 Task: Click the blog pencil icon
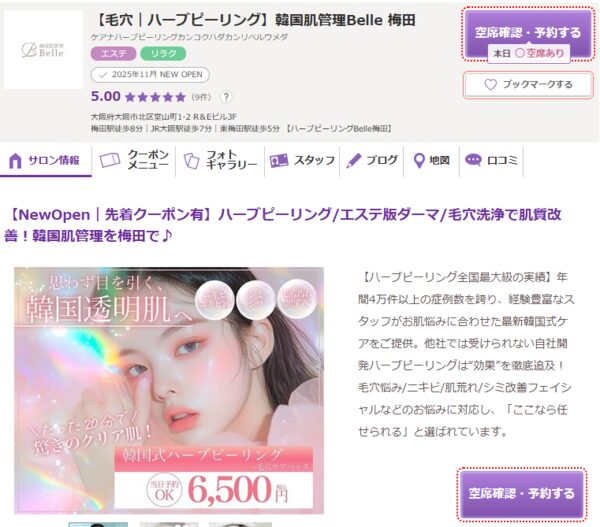point(354,161)
